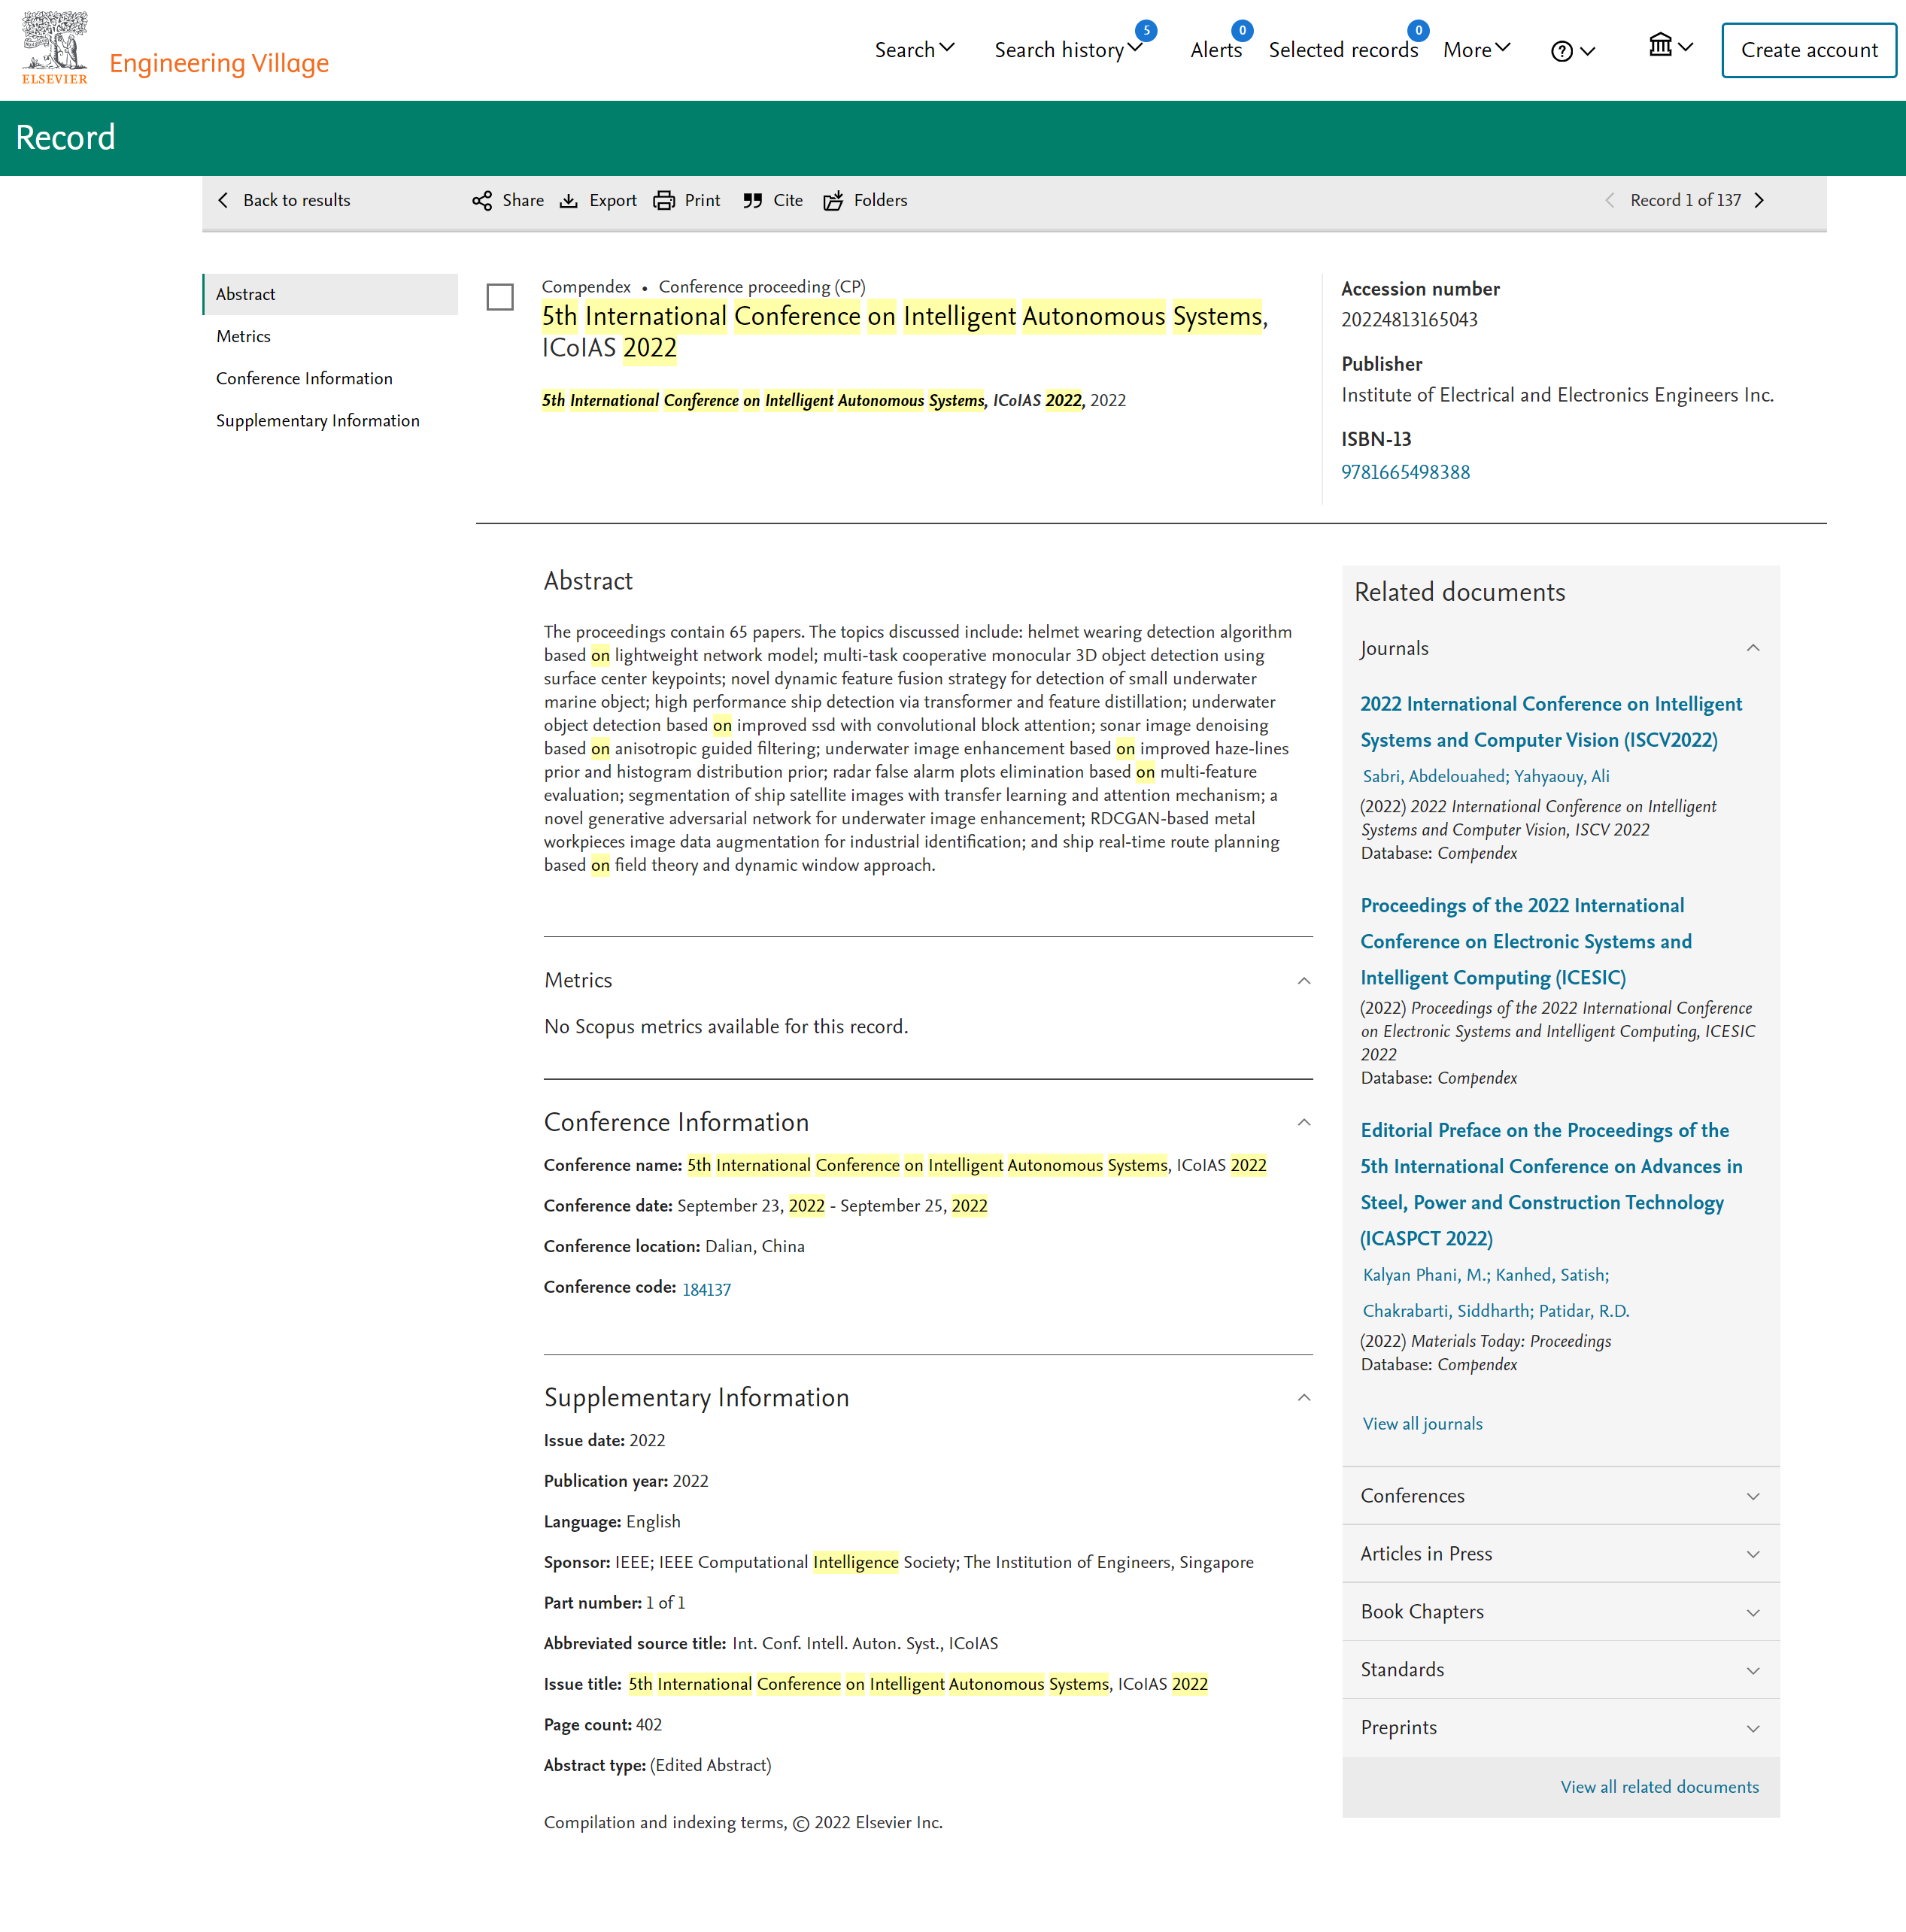Click the Folders toolbar label

pyautogui.click(x=880, y=200)
